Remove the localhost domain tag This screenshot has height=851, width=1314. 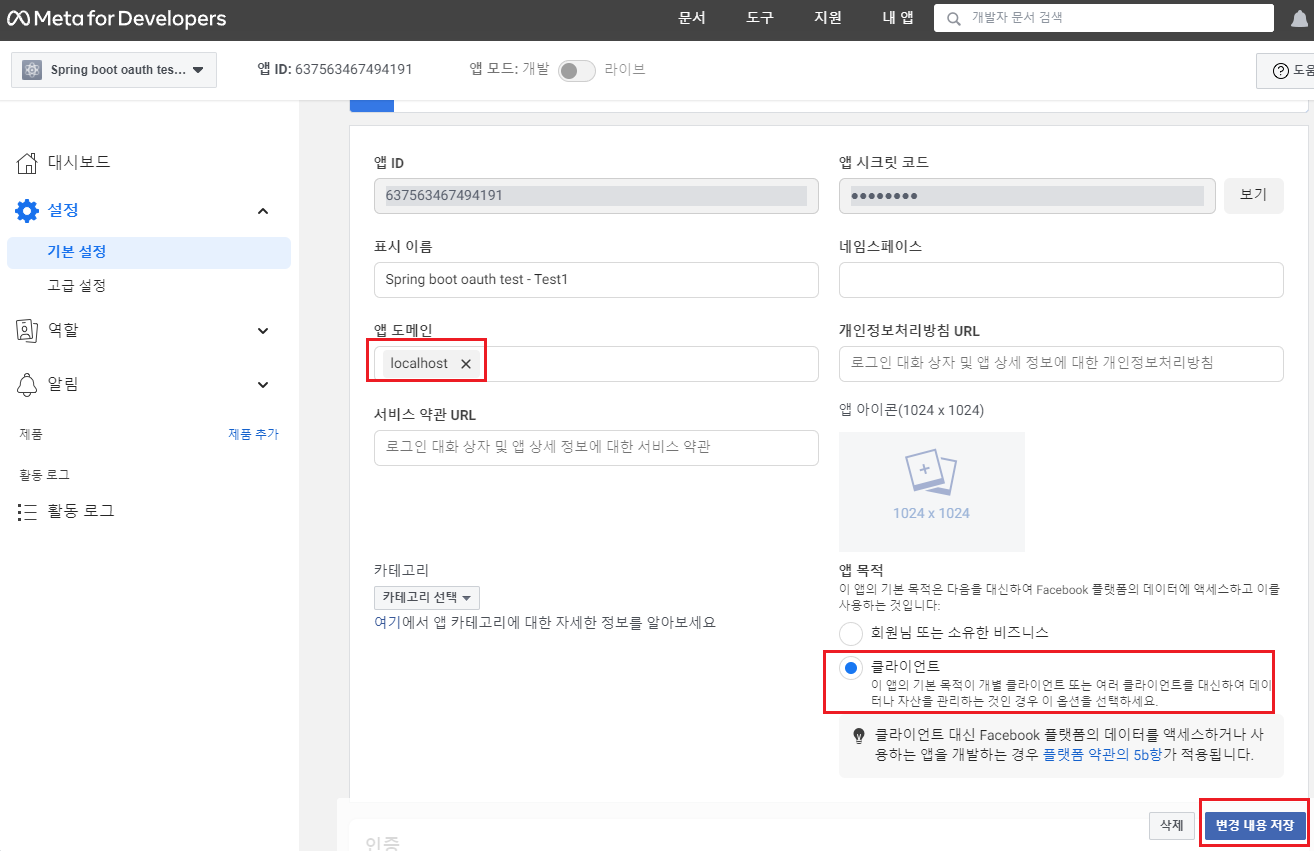pos(465,364)
